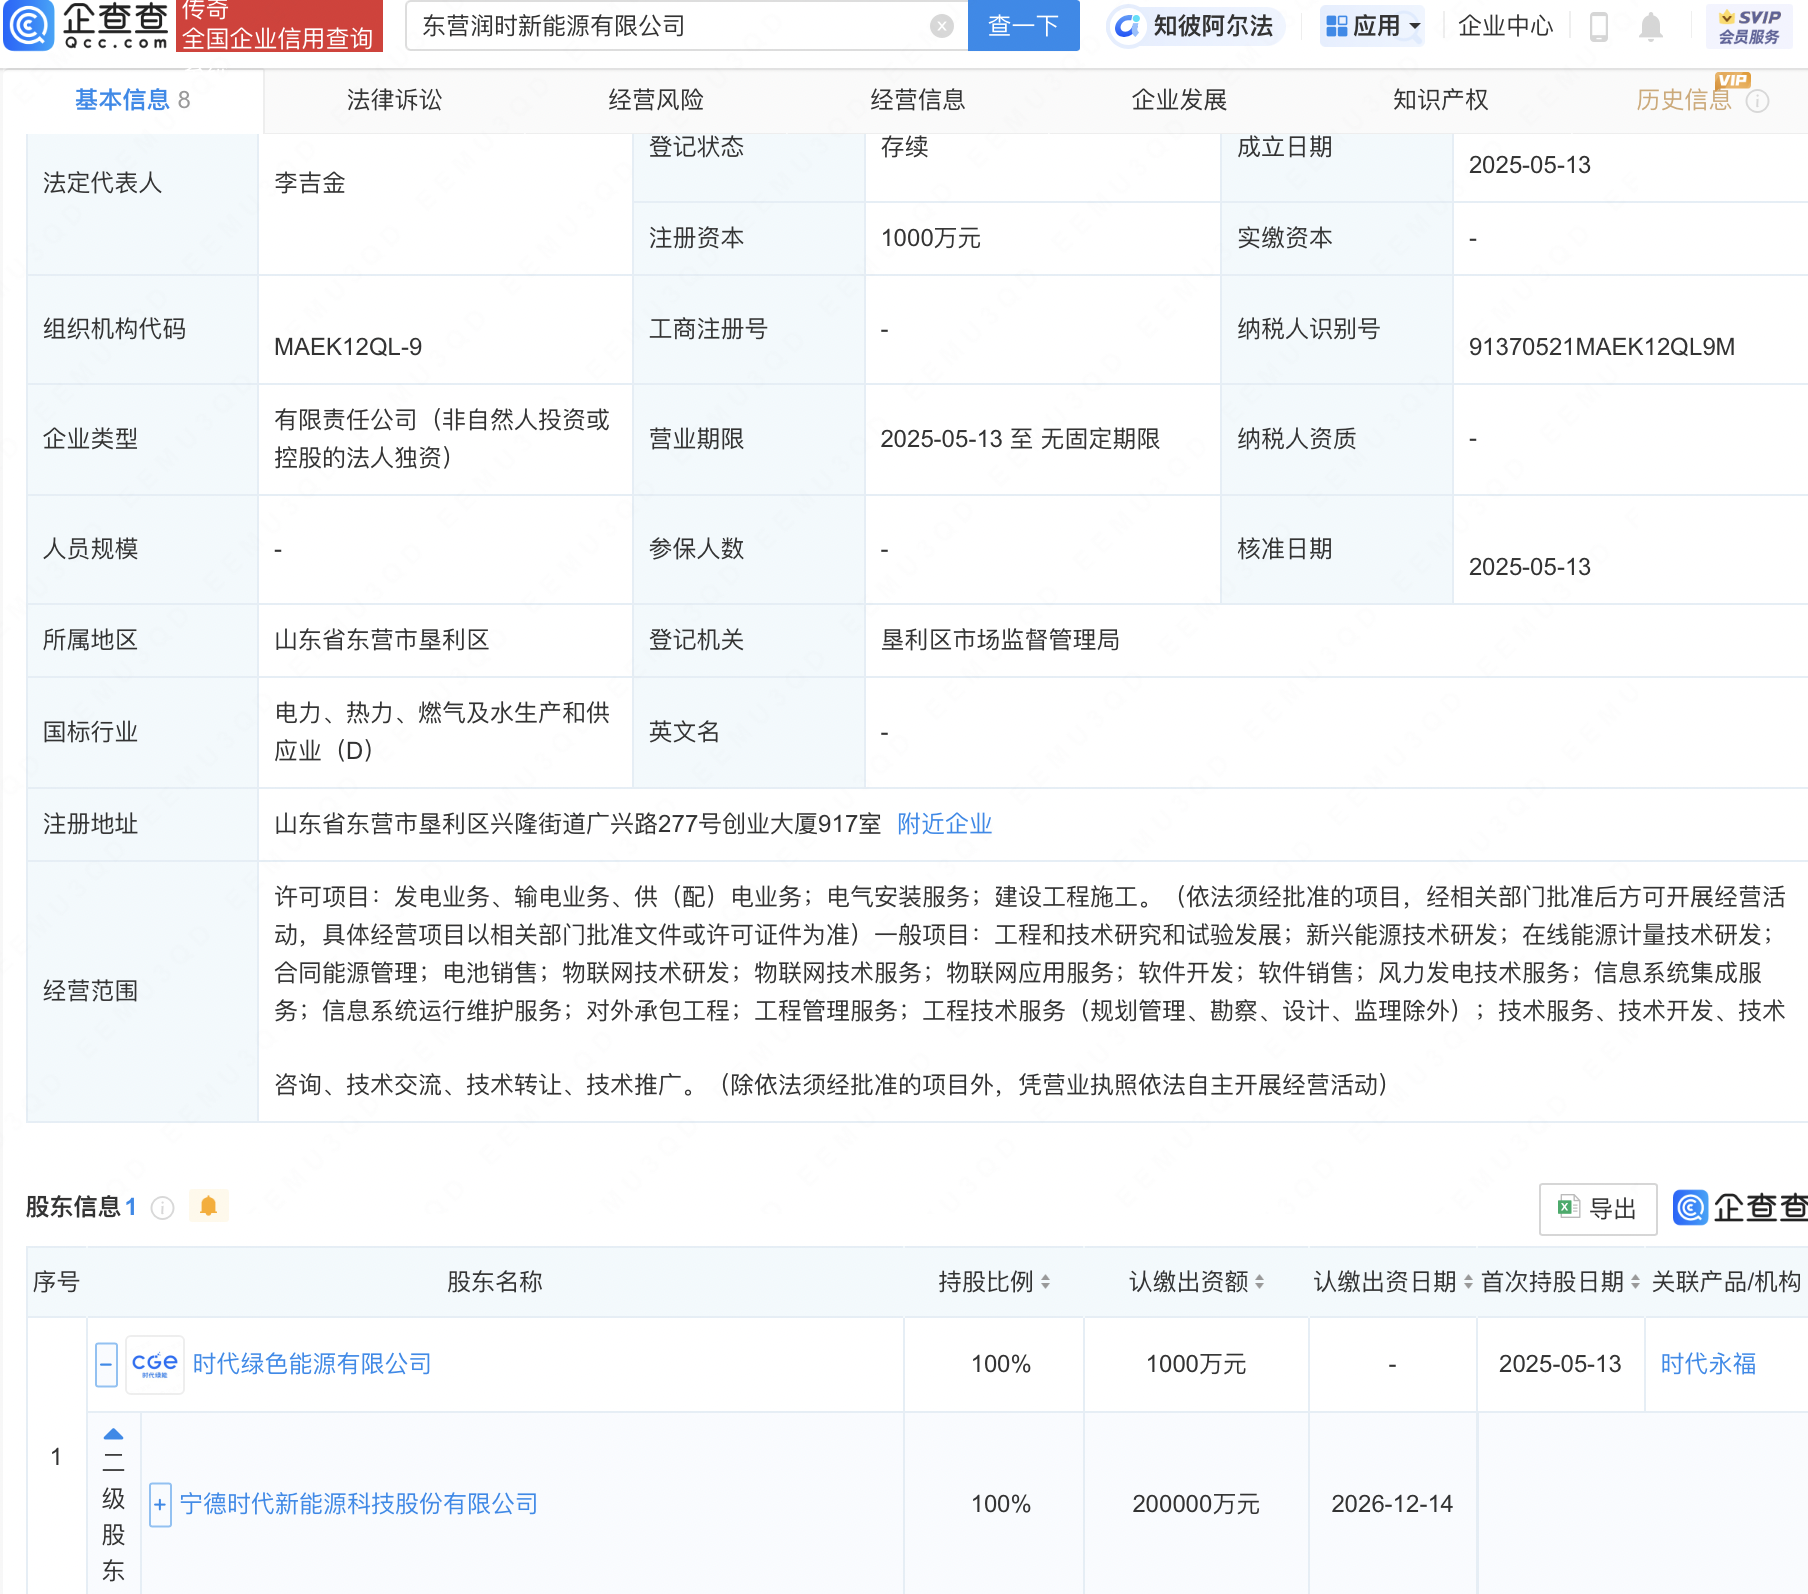Collapse 时代绿色能源有限公司 shareholder row
The image size is (1808, 1594).
106,1365
